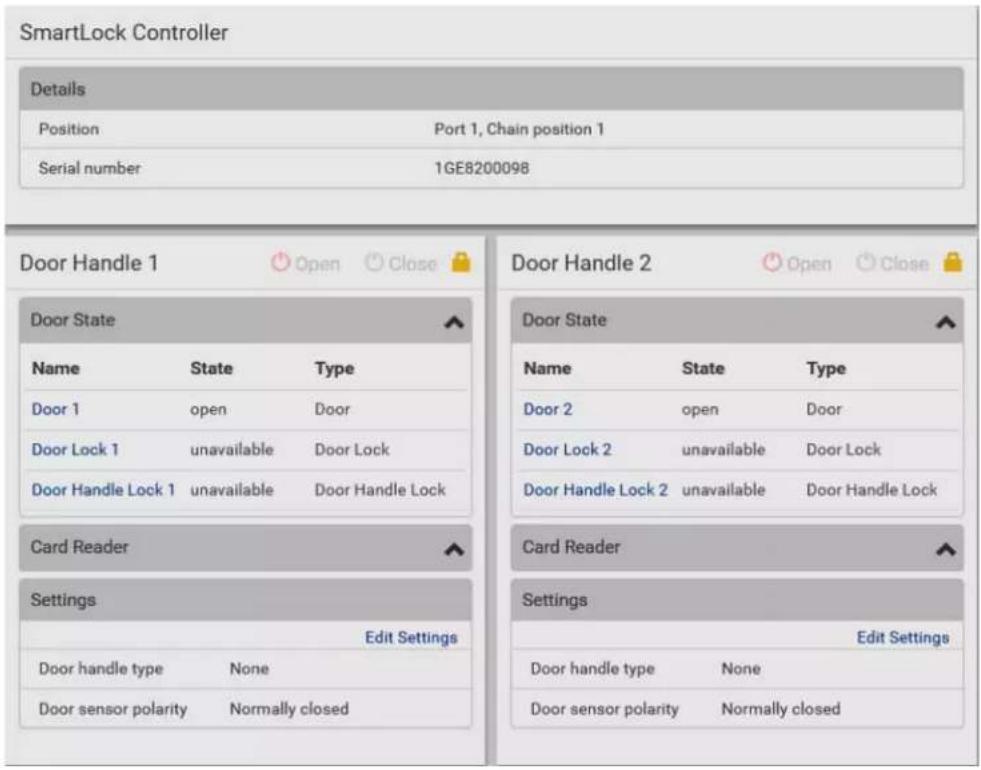The width and height of the screenshot is (981, 770).
Task: Open the Door Handle Lock 2 link
Action: (596, 490)
